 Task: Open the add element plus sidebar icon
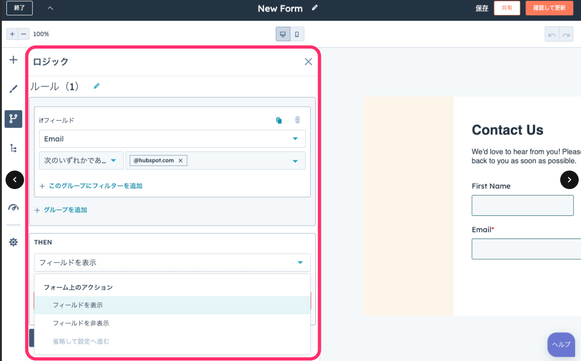click(x=13, y=60)
